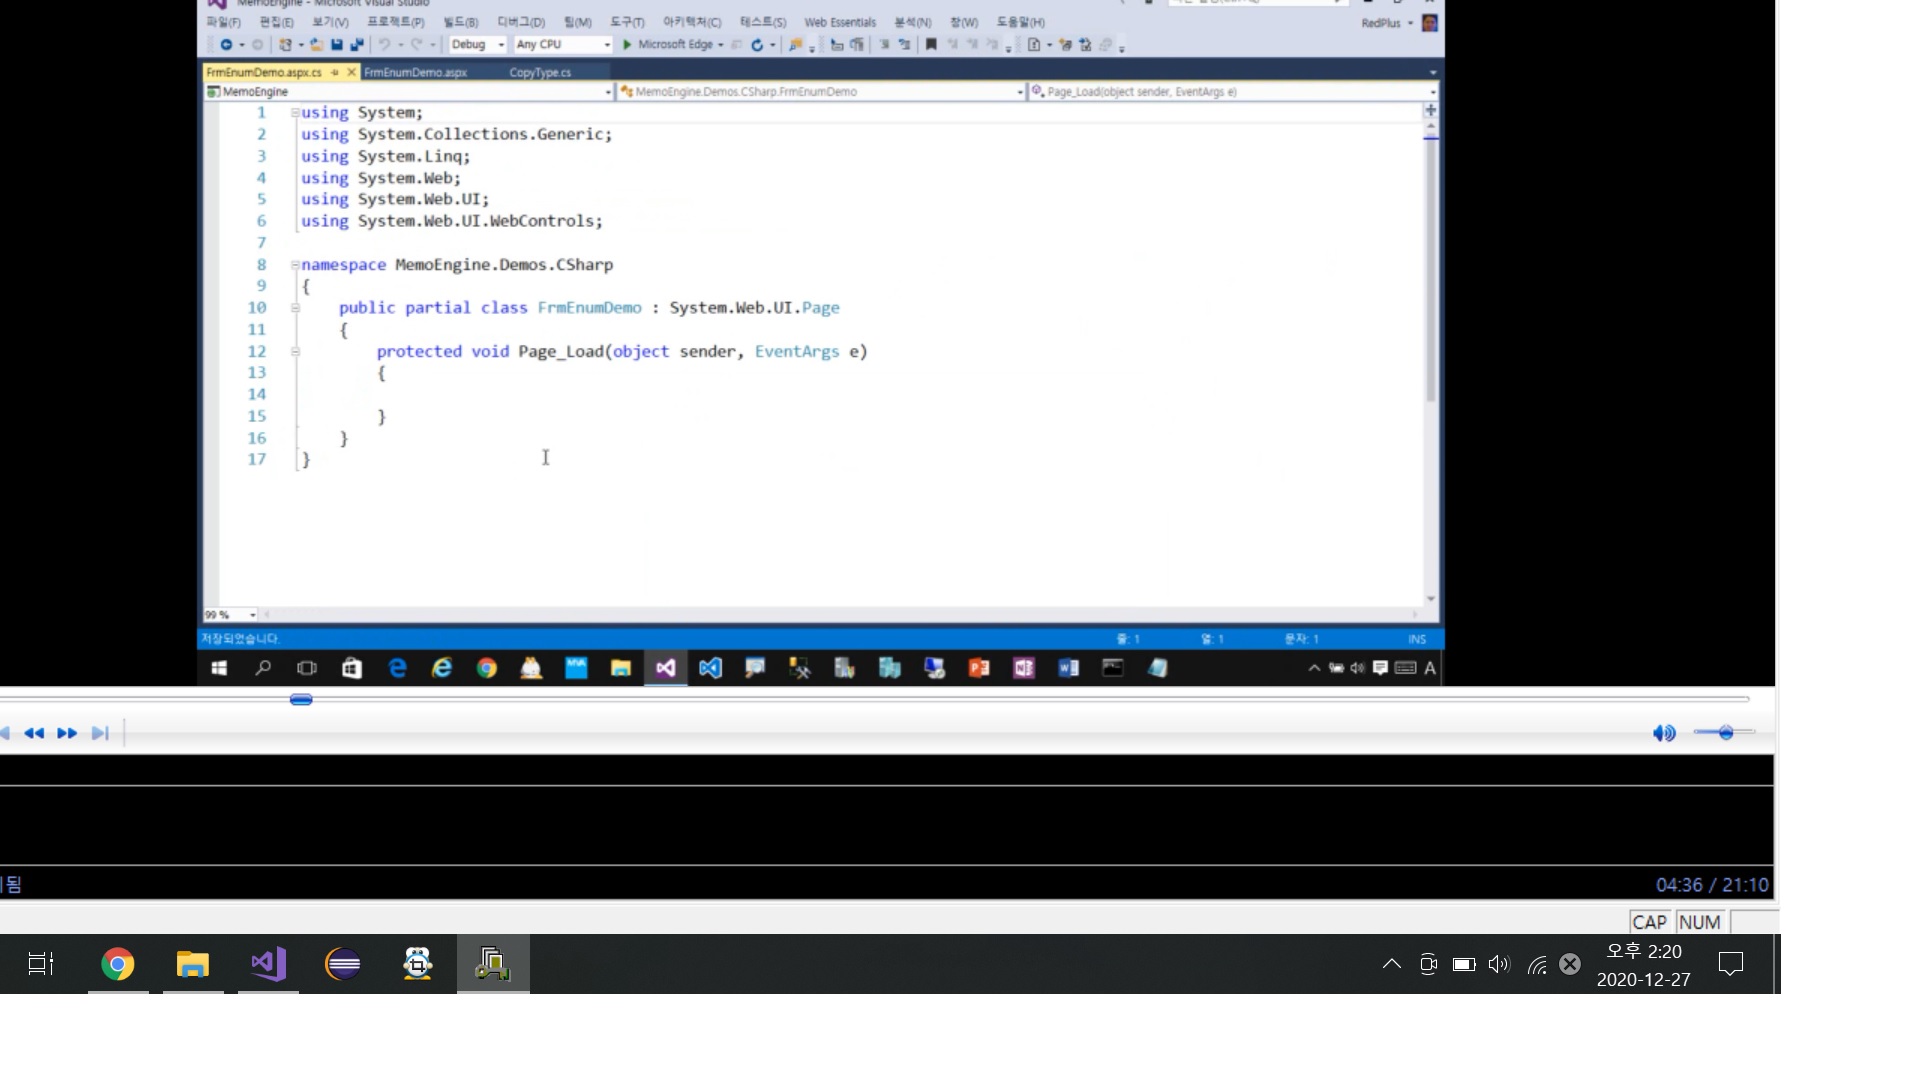This screenshot has width=1920, height=1080.
Task: Open the Page_Load member dropdown
Action: pos(1233,92)
